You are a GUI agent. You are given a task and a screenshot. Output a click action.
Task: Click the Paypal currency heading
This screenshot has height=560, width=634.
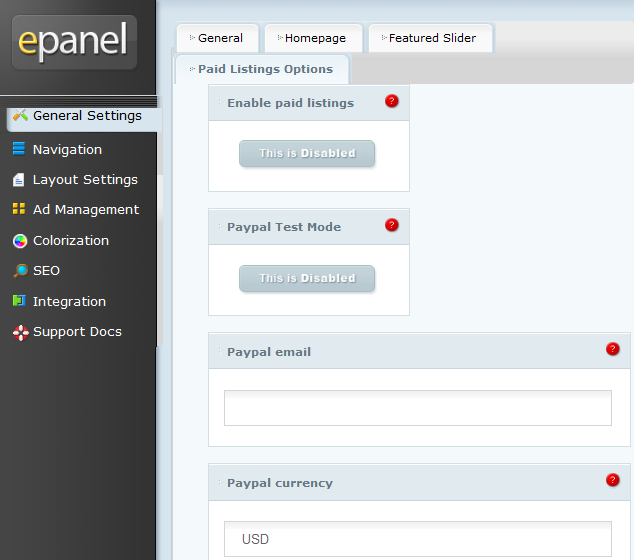280,483
